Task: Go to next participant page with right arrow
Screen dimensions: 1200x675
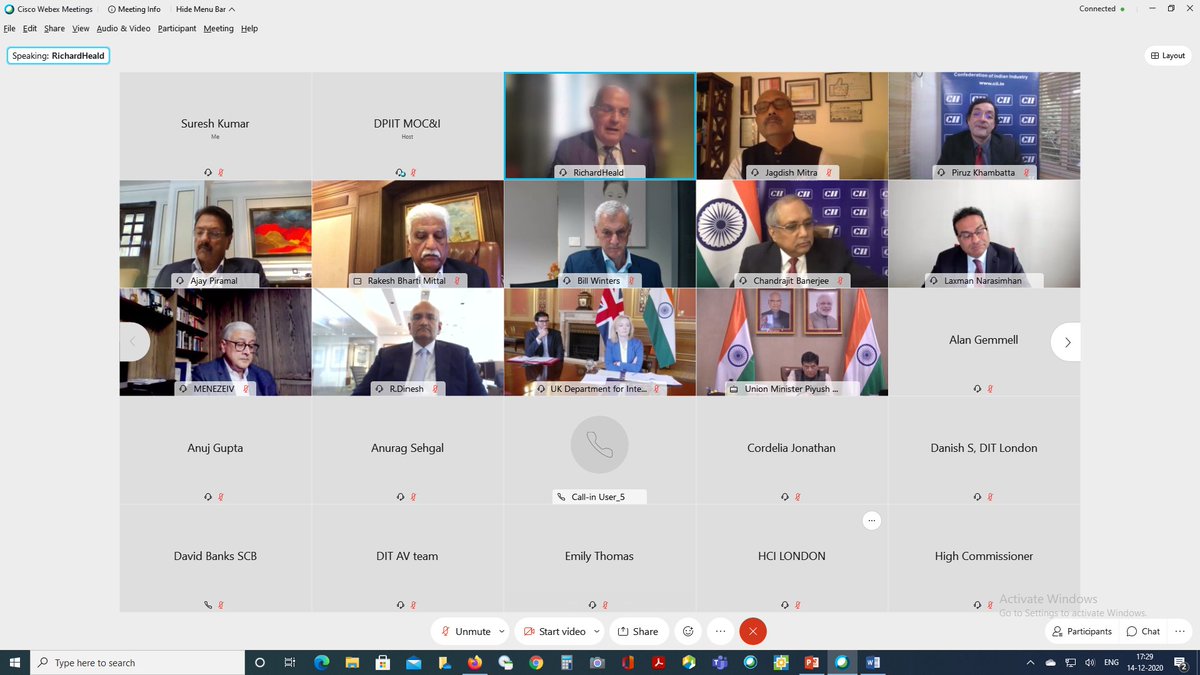Action: point(1066,341)
